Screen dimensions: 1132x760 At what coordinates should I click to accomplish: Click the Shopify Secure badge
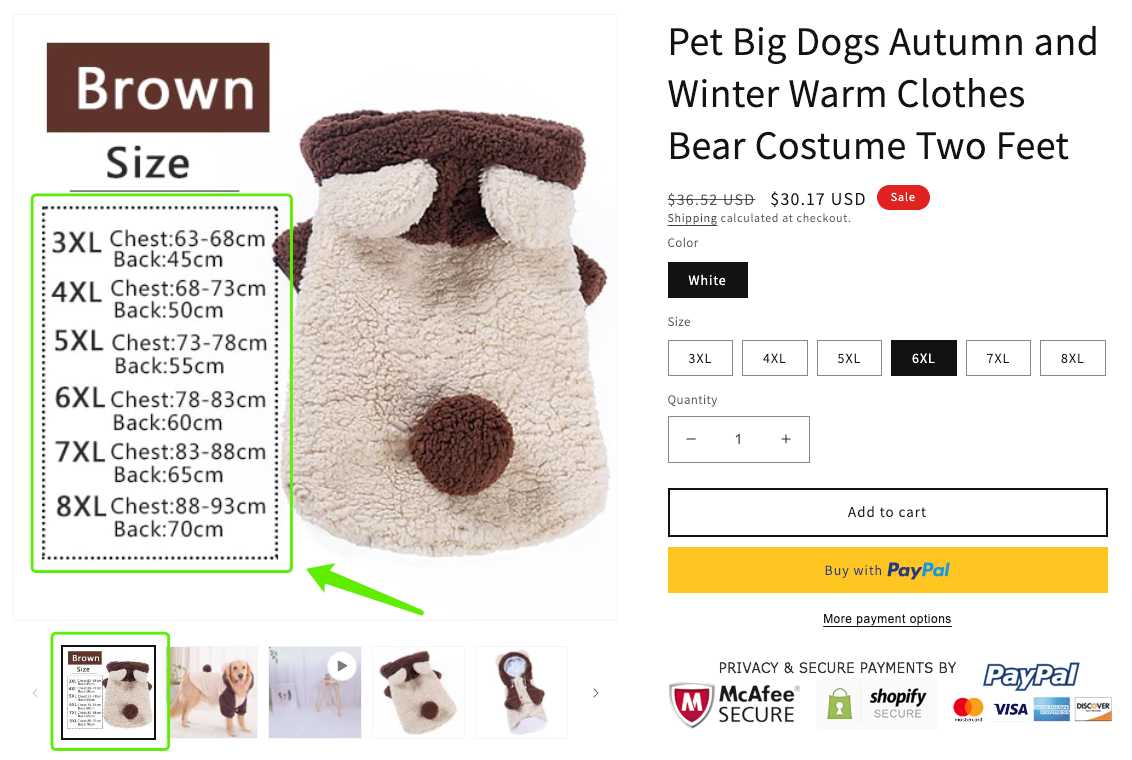(x=878, y=704)
